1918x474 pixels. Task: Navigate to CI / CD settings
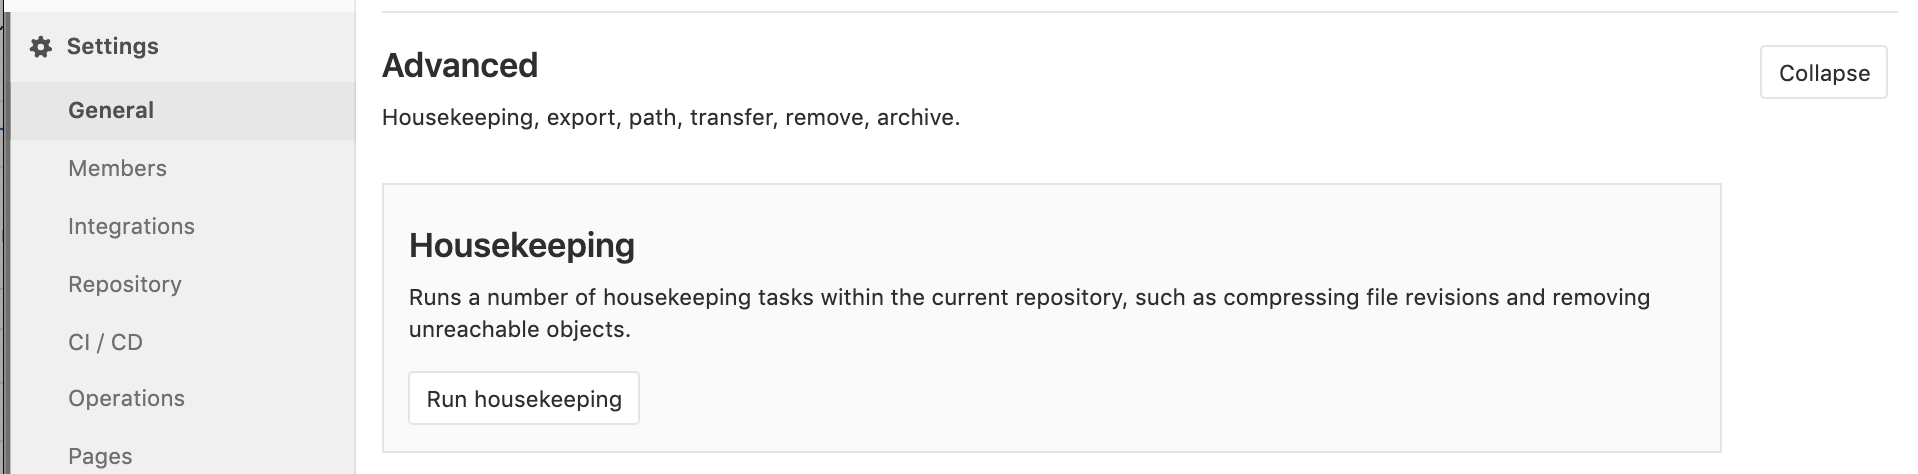tap(105, 342)
